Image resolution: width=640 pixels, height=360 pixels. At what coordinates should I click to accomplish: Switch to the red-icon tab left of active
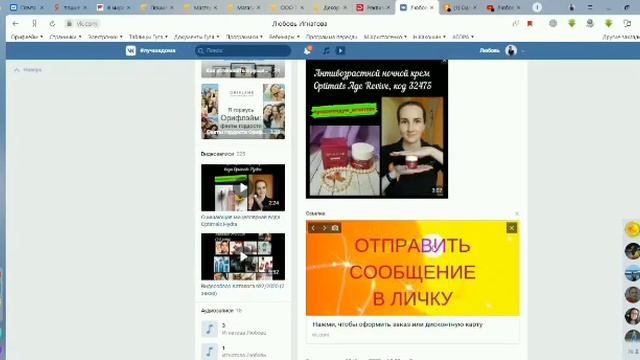coord(373,8)
